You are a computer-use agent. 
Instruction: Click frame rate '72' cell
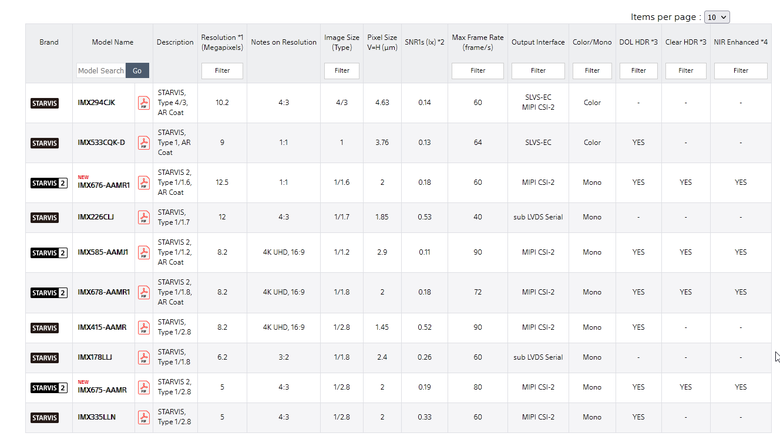click(x=478, y=292)
